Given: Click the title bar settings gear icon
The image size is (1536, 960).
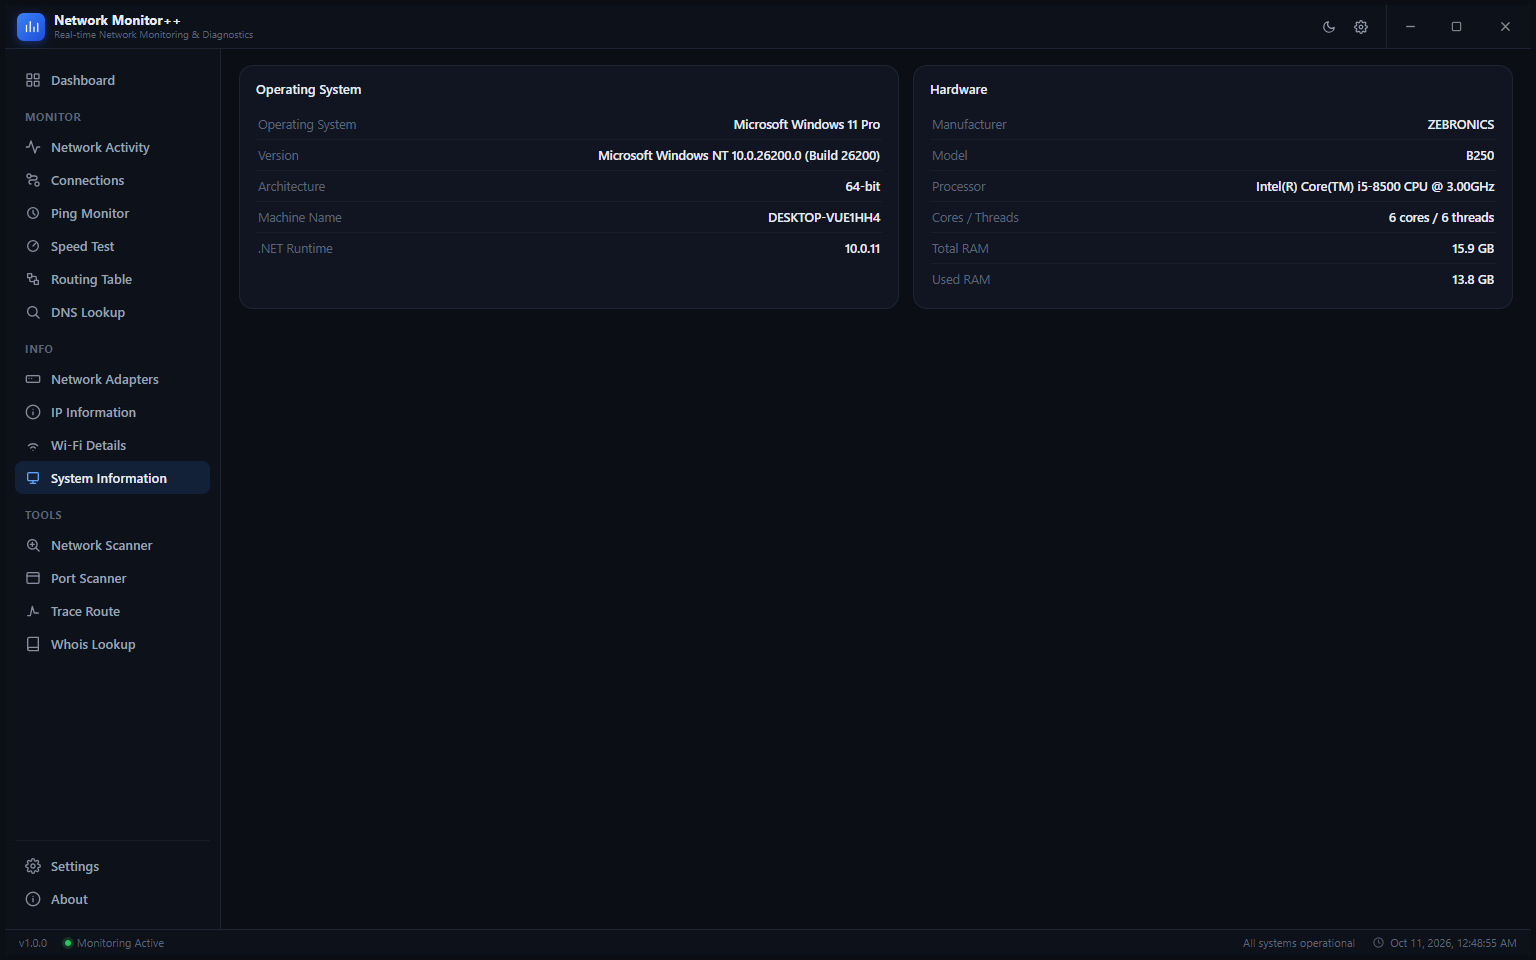Looking at the screenshot, I should click(x=1361, y=27).
